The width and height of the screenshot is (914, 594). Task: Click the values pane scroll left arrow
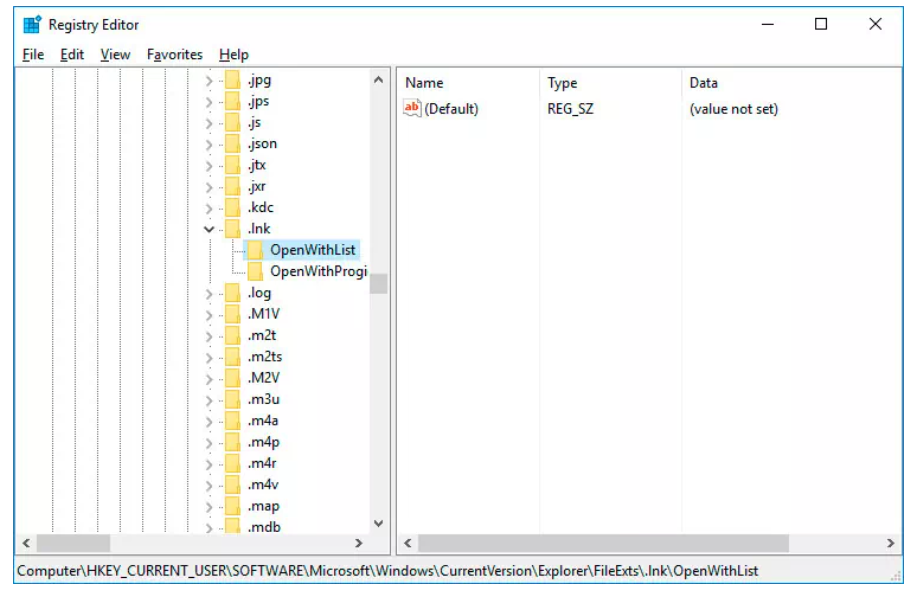pyautogui.click(x=408, y=543)
